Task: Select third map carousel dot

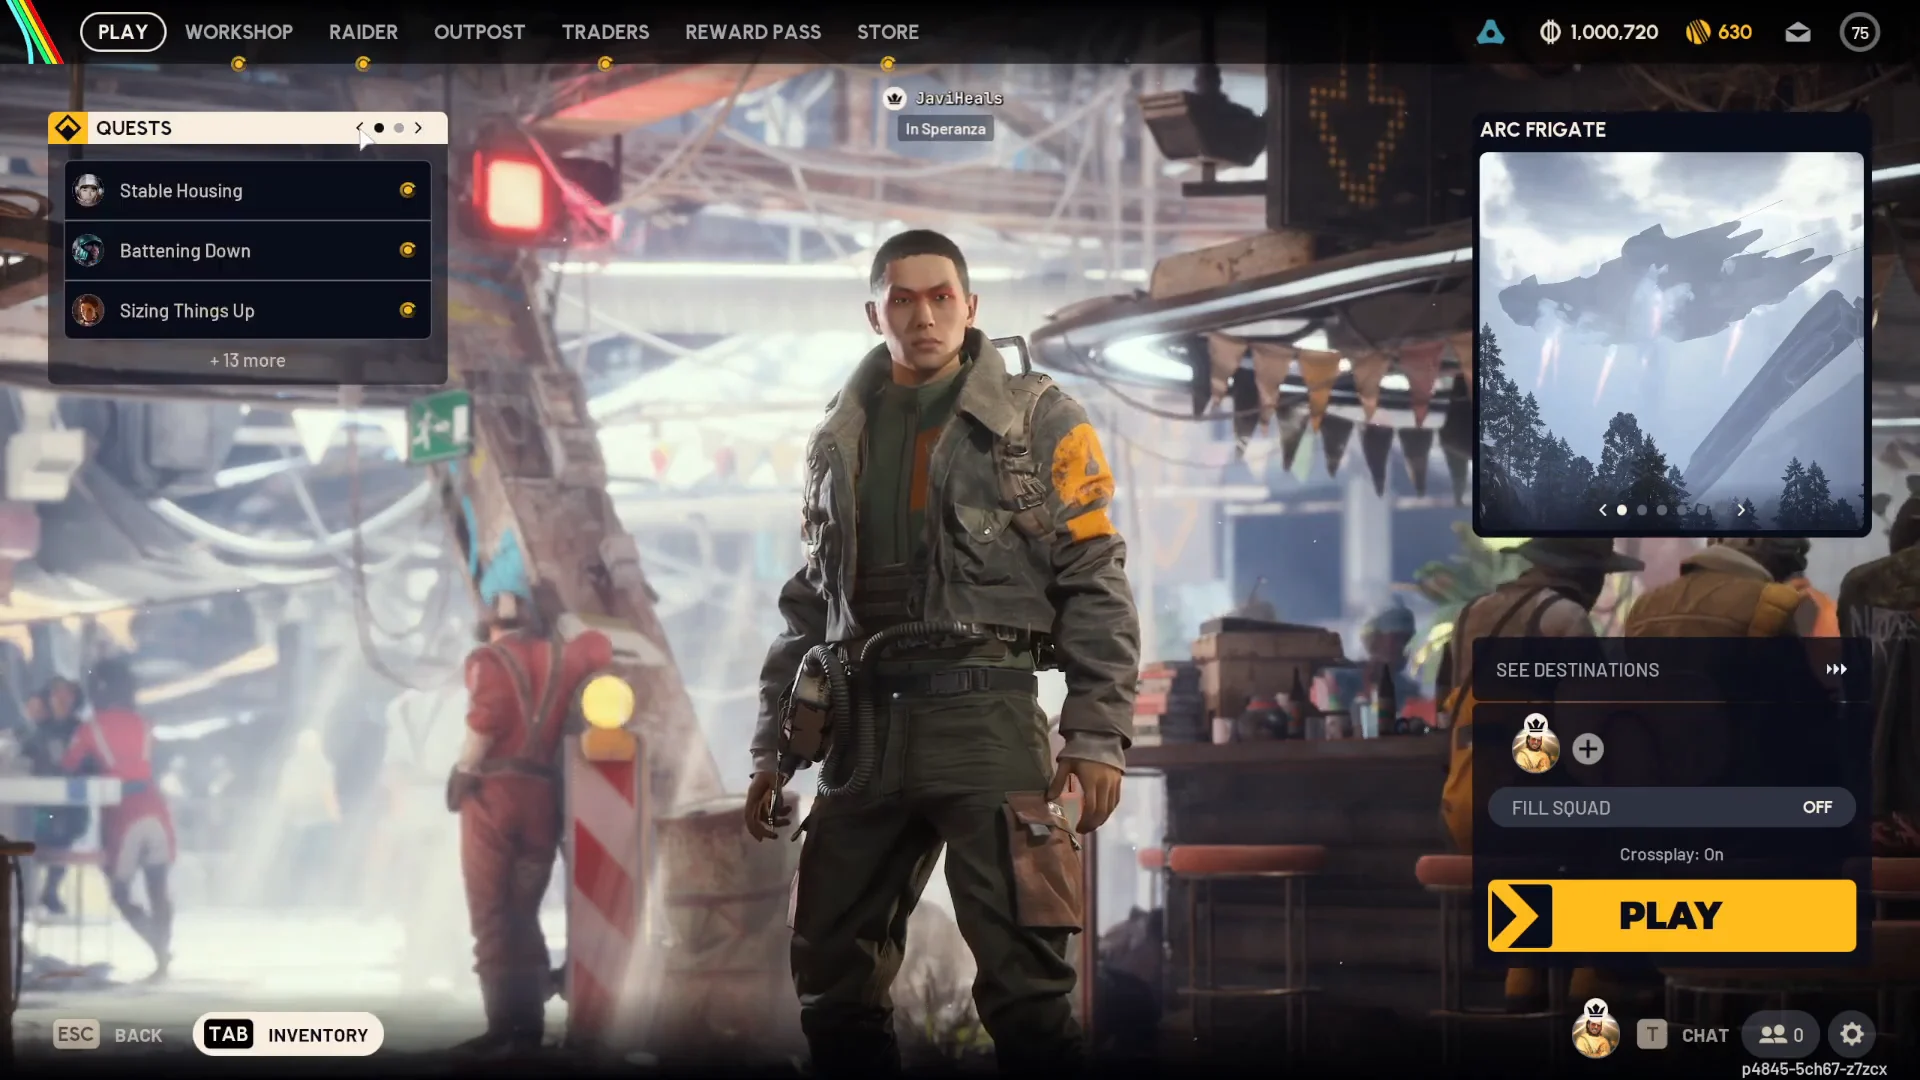Action: point(1662,510)
